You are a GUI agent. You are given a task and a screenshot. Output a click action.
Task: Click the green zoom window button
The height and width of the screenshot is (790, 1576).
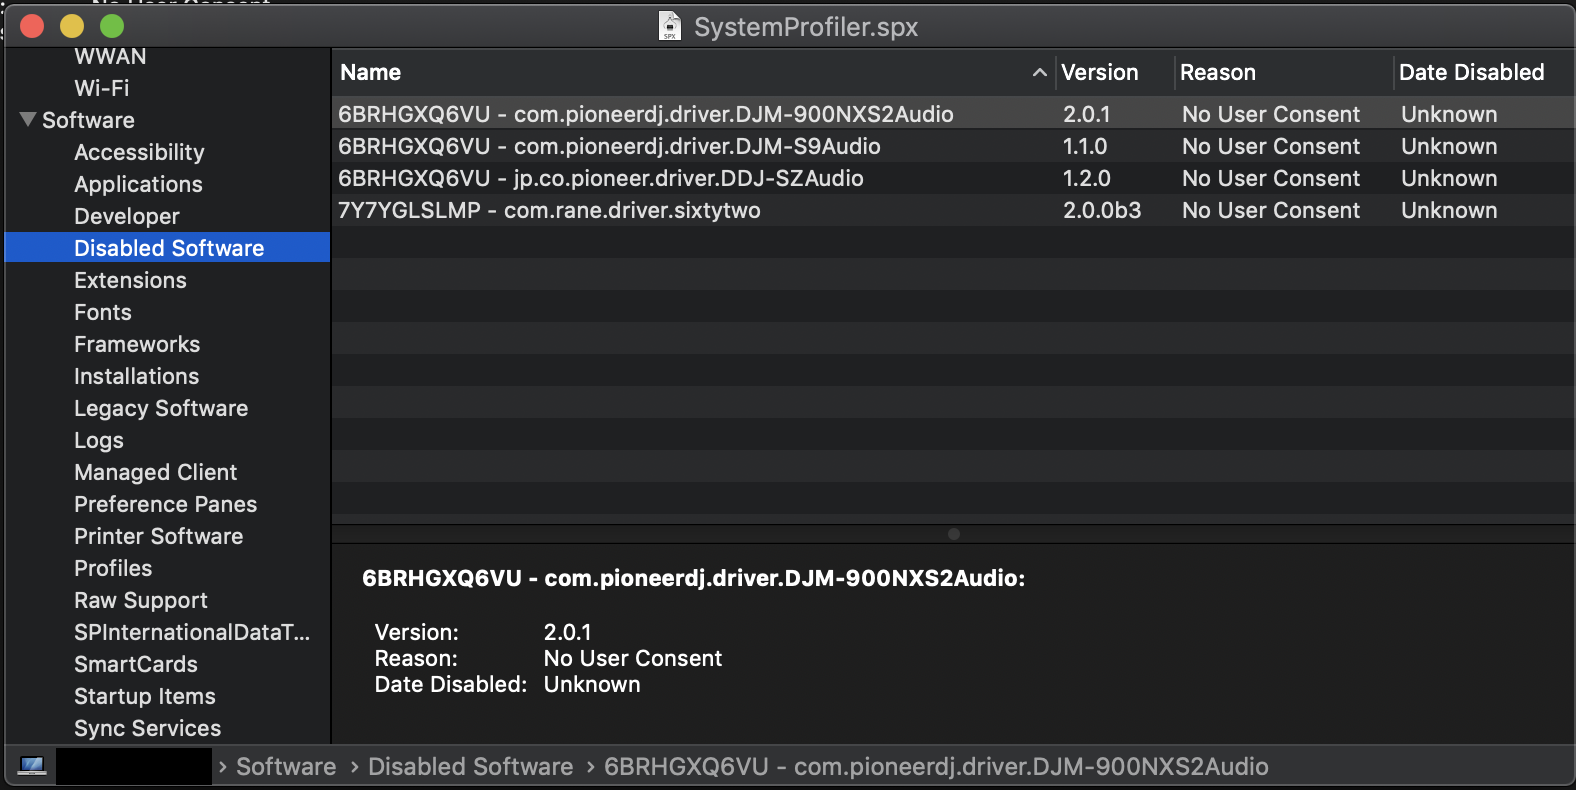tap(112, 26)
